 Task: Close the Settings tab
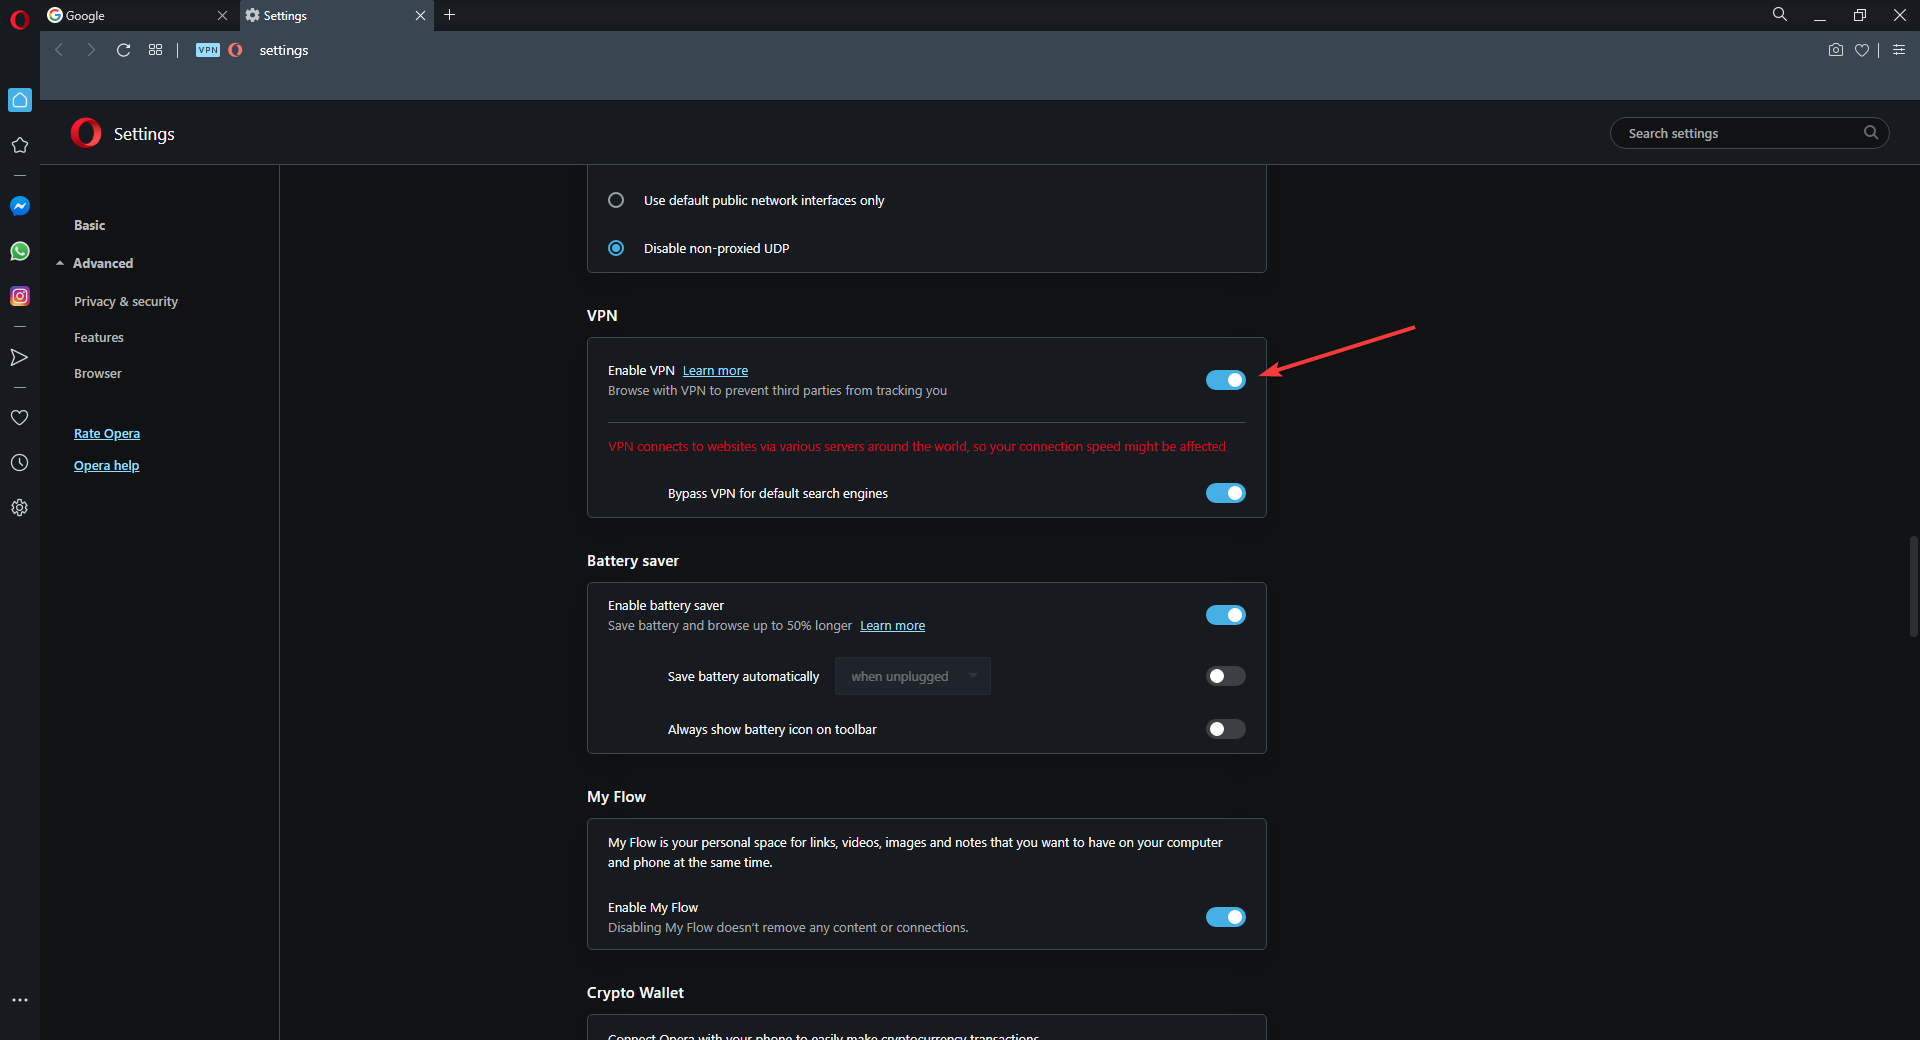coord(420,15)
